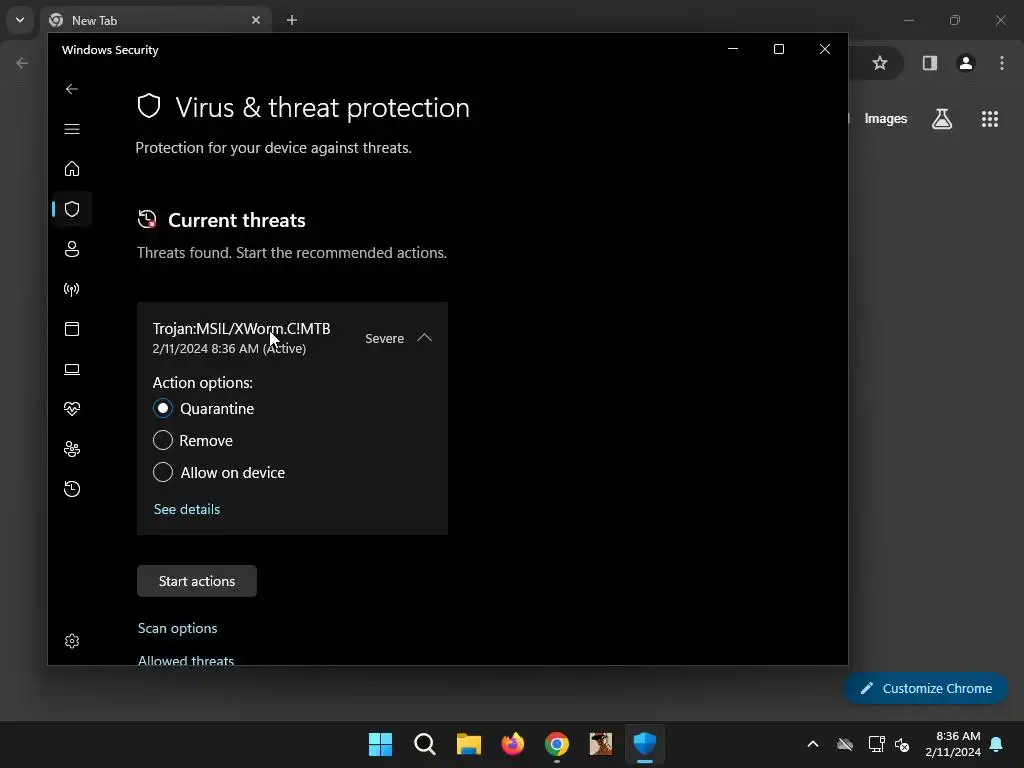Open Family options sidebar icon

click(72, 449)
